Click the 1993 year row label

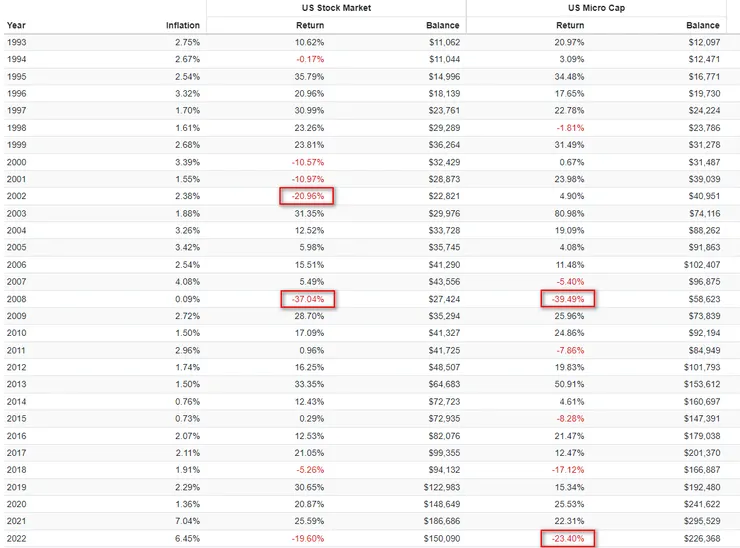(x=17, y=42)
